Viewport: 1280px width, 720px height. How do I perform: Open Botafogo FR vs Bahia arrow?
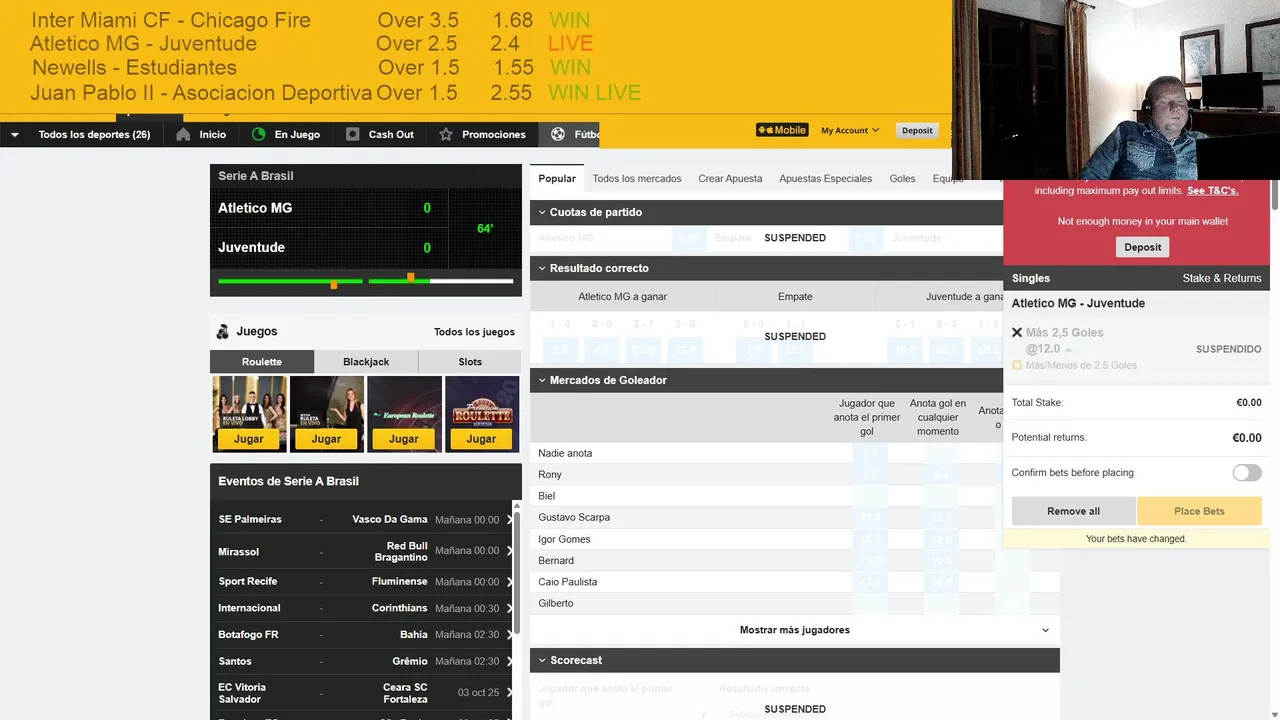pyautogui.click(x=510, y=634)
